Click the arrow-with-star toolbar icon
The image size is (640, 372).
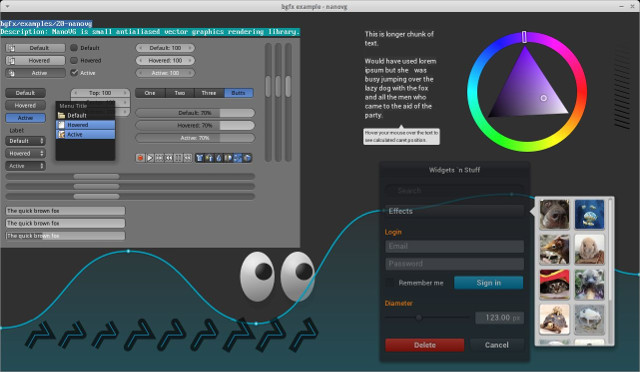209,158
